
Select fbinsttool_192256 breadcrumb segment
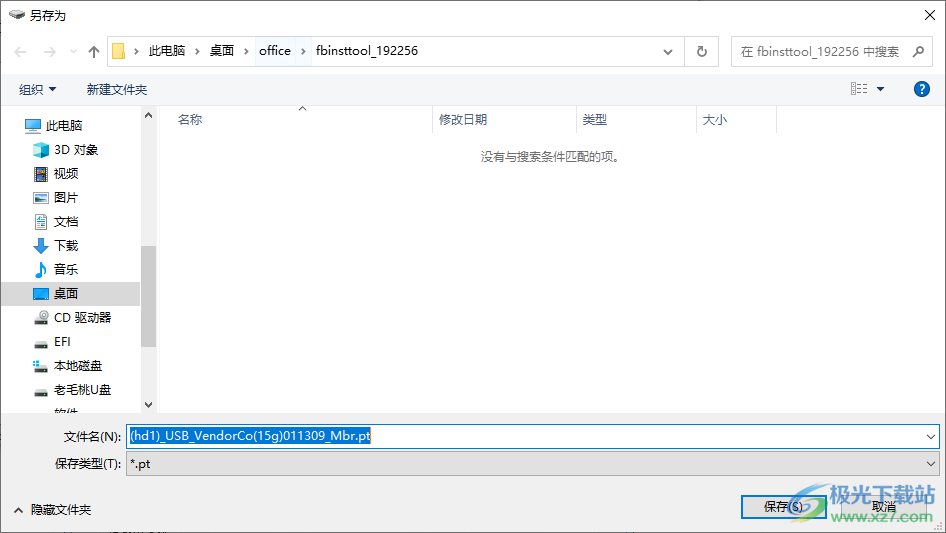point(367,51)
